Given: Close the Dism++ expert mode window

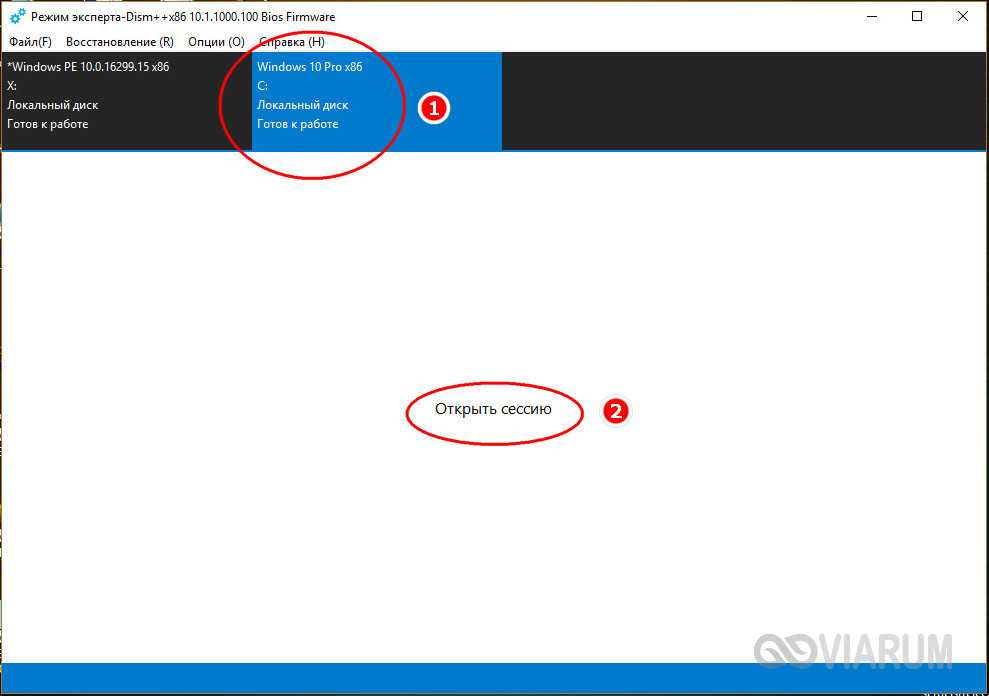Looking at the screenshot, I should pyautogui.click(x=964, y=16).
